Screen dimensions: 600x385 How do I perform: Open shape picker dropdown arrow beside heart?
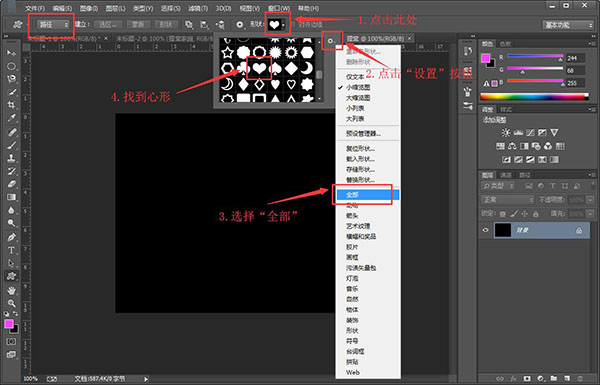pos(284,25)
